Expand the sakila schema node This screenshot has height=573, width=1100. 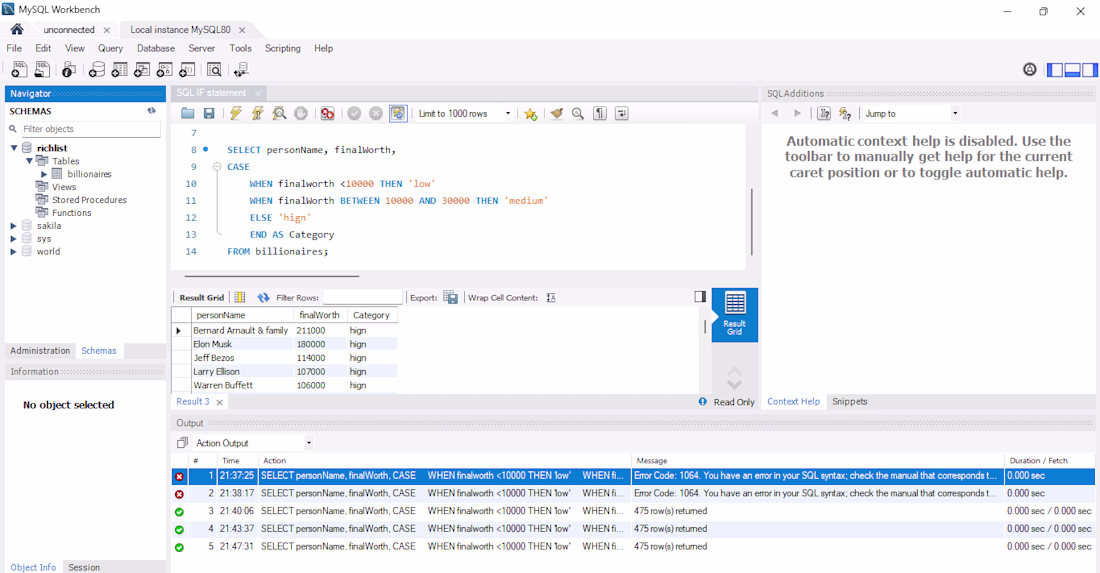13,226
